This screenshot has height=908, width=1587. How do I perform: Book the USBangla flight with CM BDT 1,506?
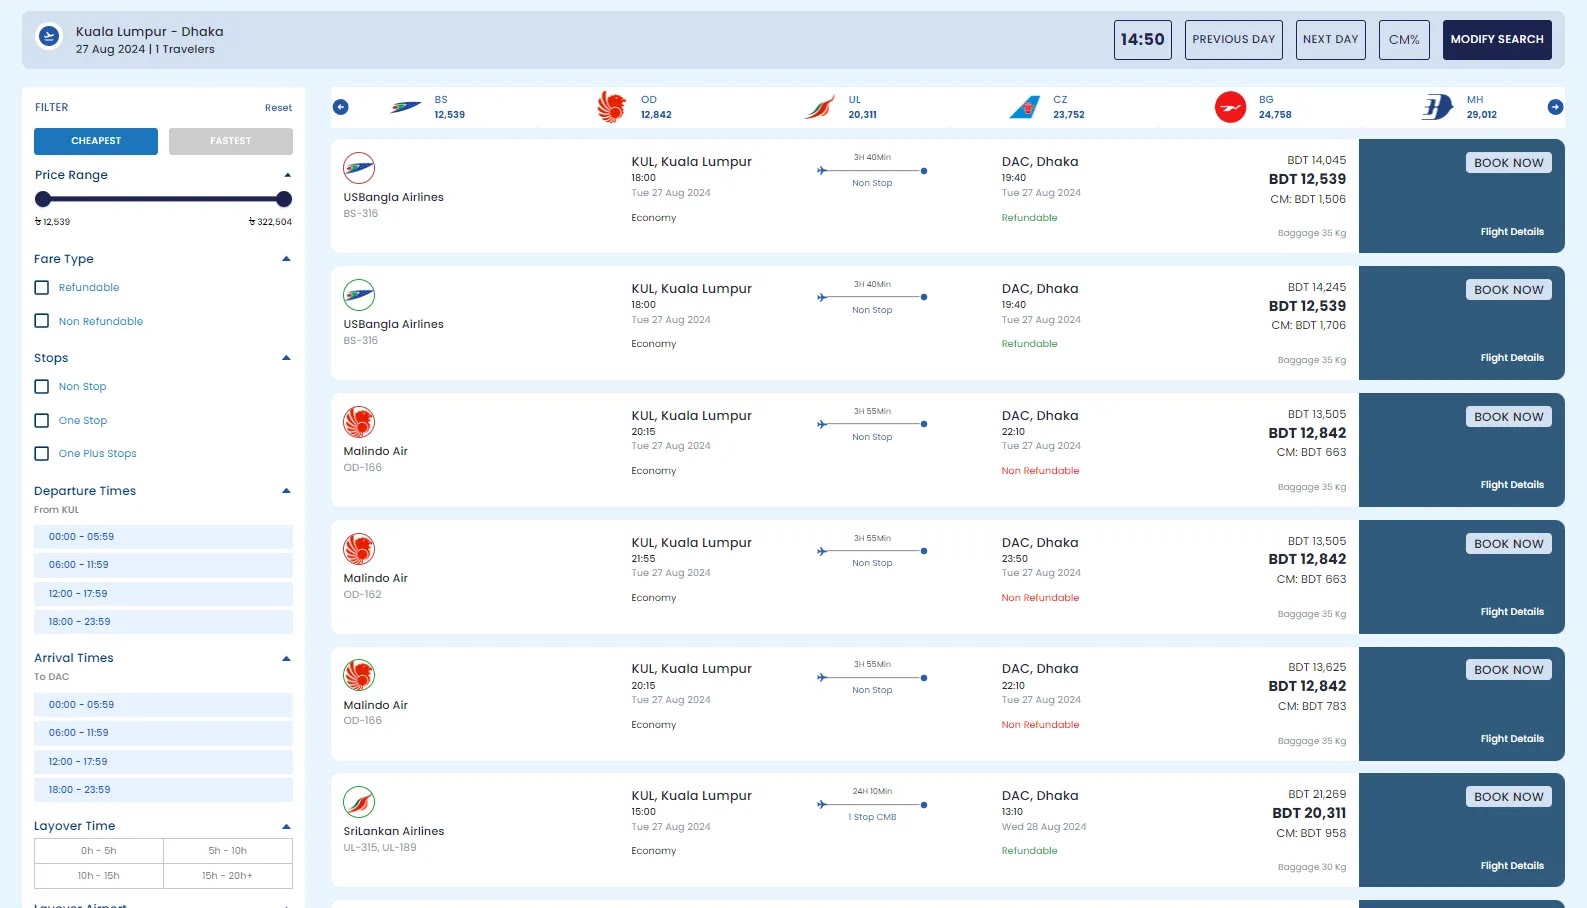click(x=1509, y=163)
